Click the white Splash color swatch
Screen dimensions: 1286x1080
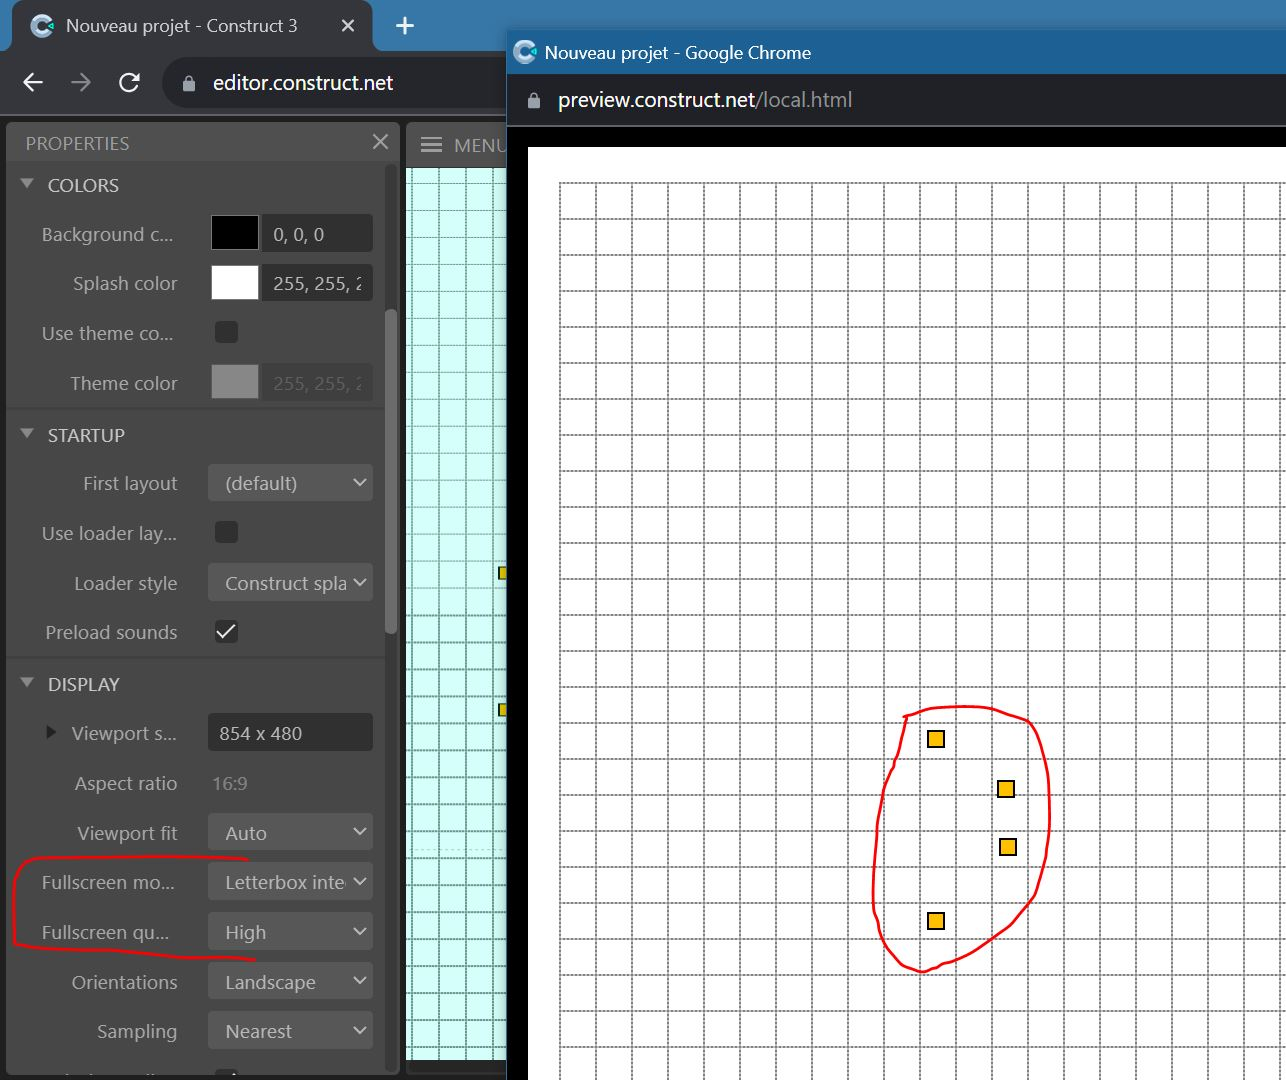pyautogui.click(x=235, y=283)
